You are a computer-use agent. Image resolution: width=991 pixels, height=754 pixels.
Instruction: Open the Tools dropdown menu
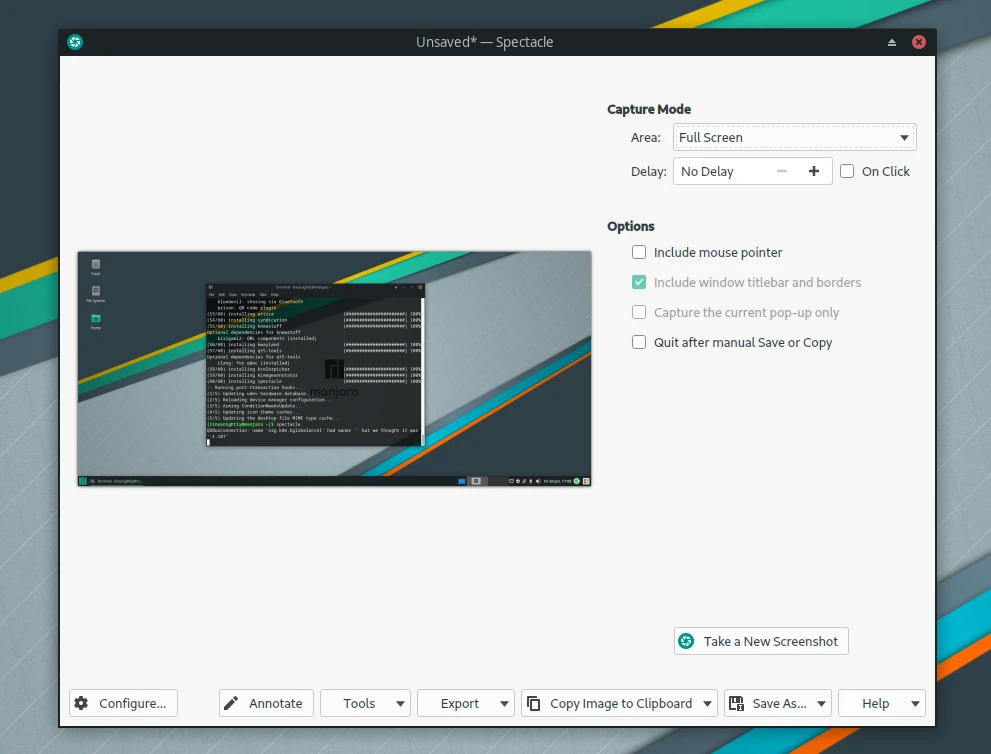click(x=365, y=703)
